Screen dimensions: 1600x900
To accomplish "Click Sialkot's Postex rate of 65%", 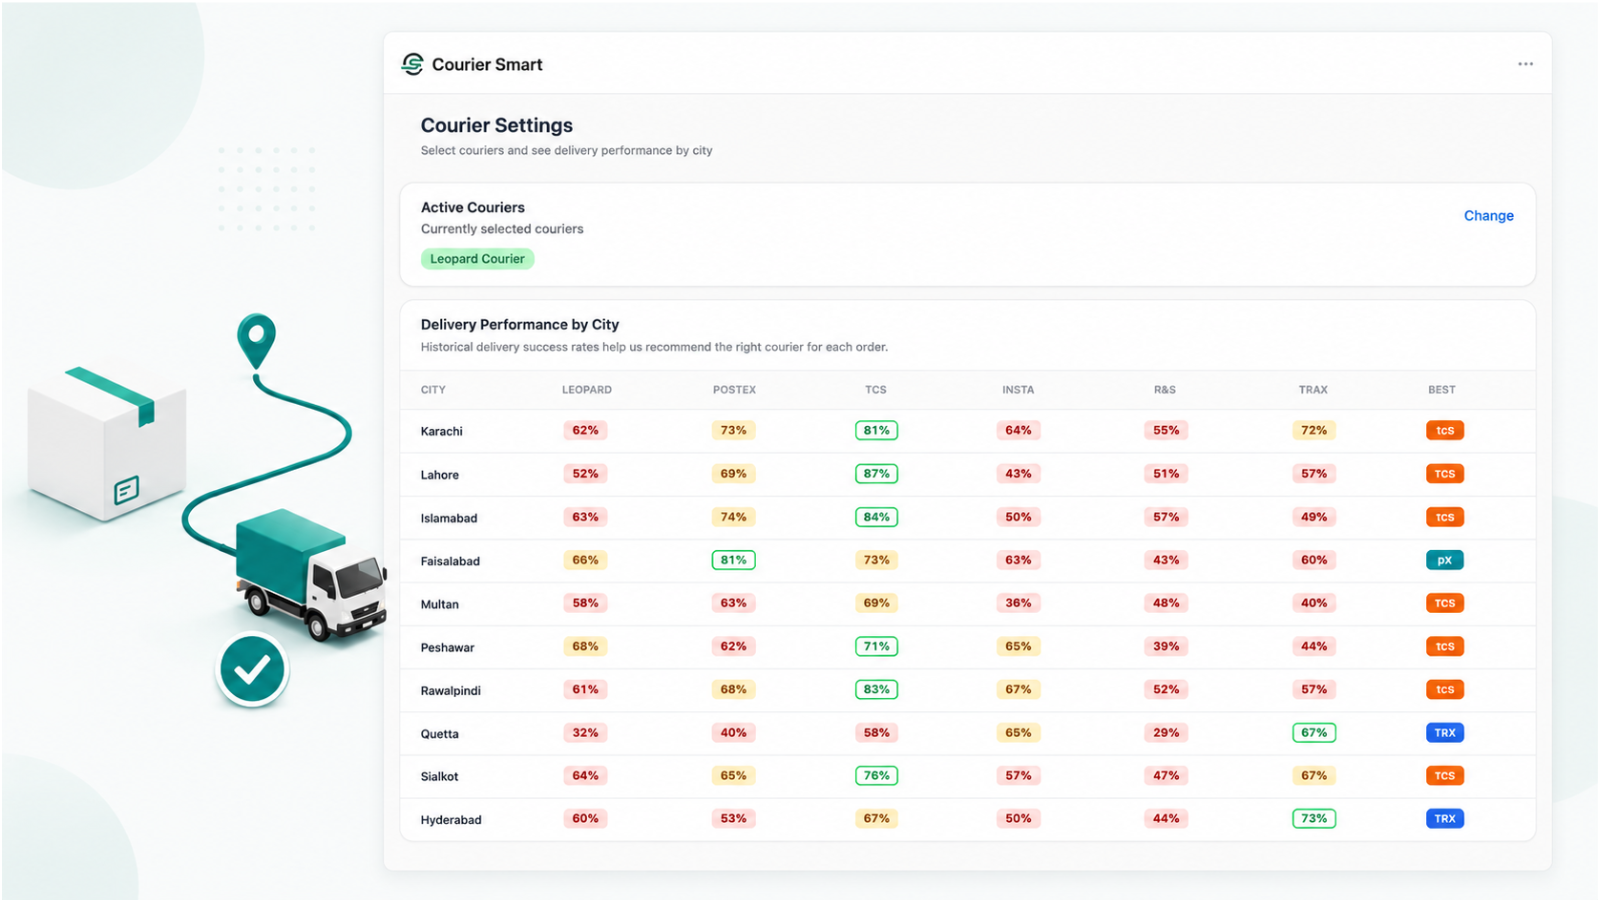I will (733, 776).
